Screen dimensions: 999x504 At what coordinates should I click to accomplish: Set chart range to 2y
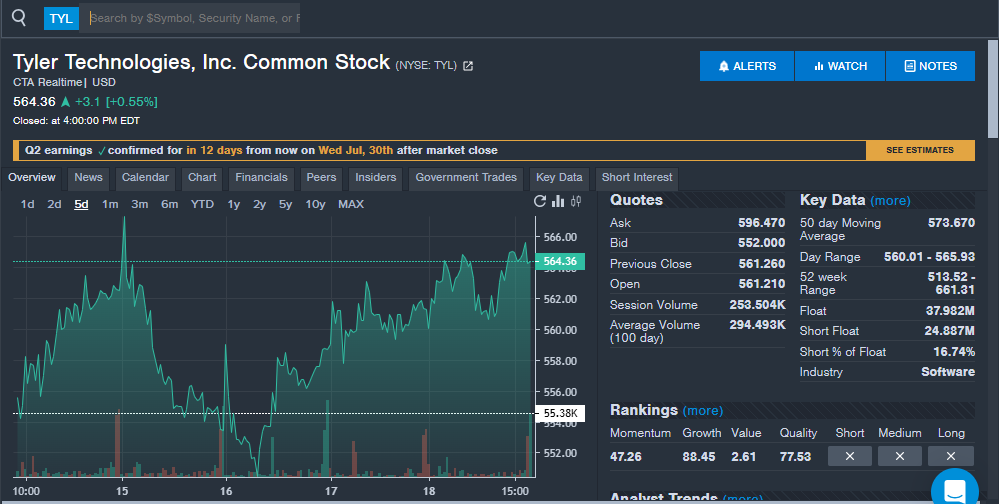click(x=259, y=205)
